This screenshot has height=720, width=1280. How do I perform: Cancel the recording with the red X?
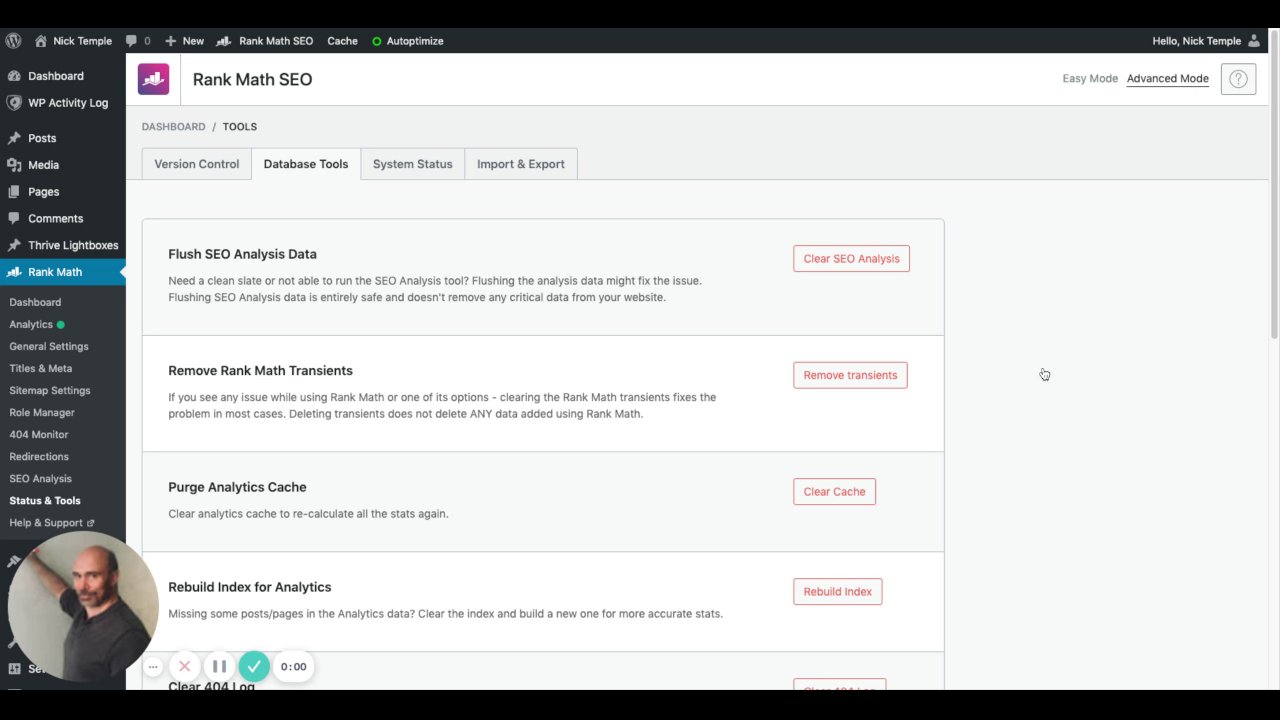click(x=184, y=666)
